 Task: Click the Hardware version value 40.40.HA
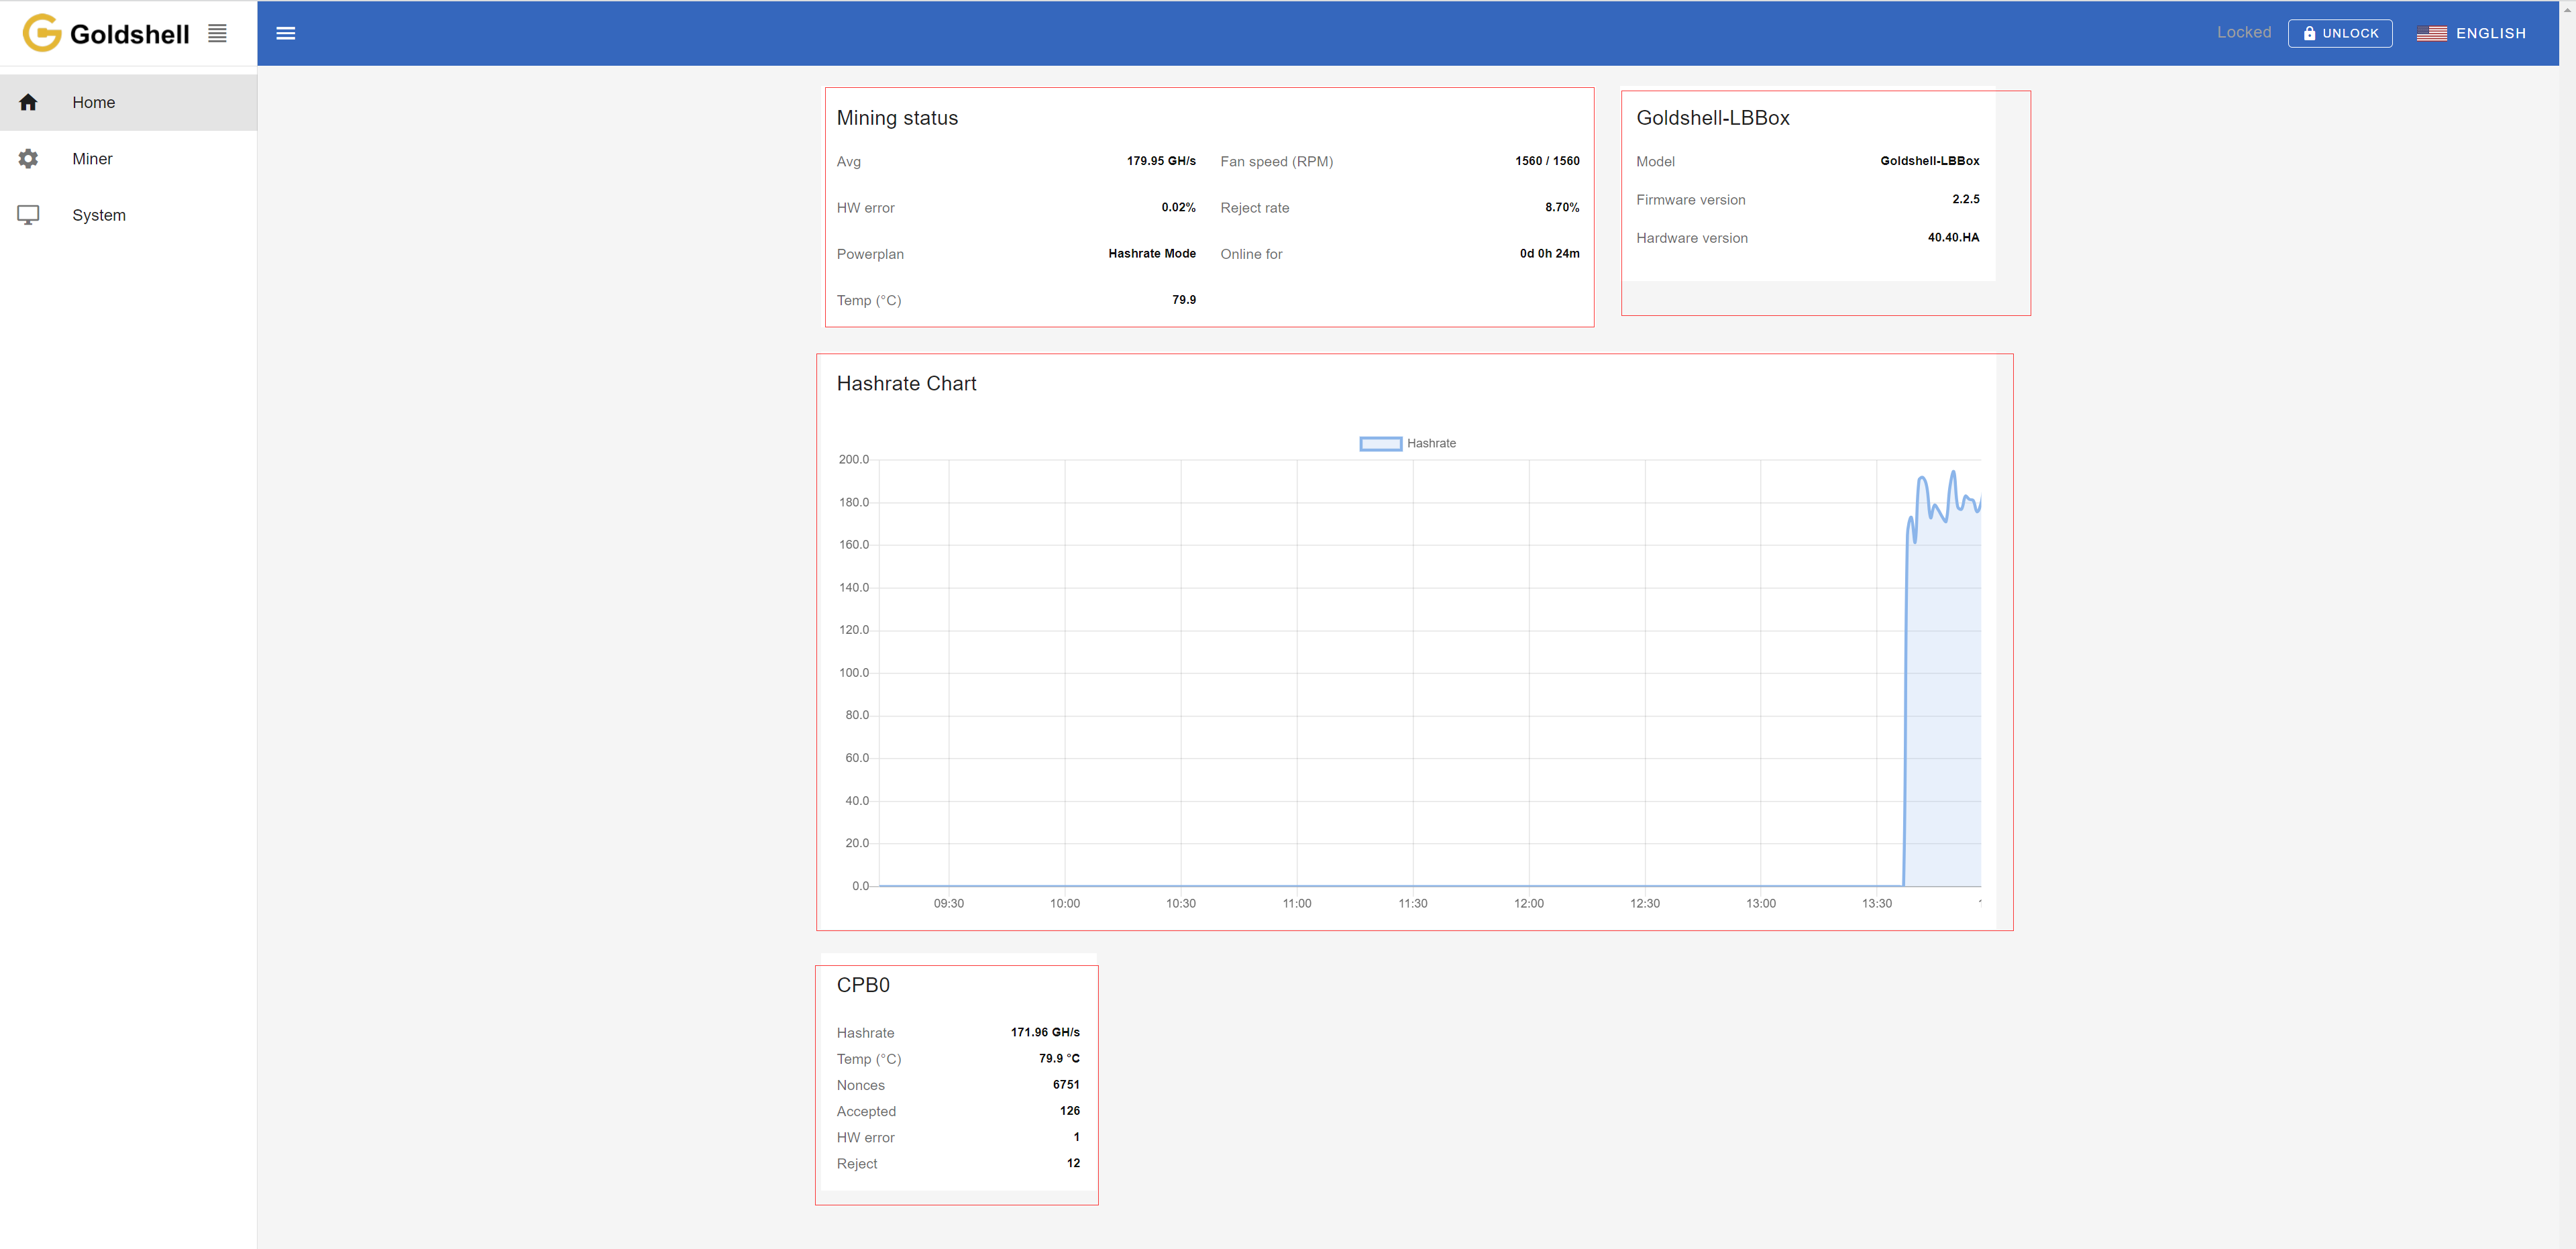pos(1953,238)
